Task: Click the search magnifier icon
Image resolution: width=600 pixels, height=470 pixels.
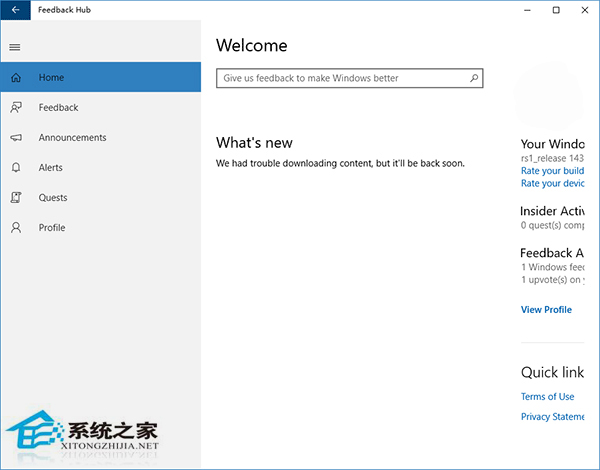Action: click(474, 78)
